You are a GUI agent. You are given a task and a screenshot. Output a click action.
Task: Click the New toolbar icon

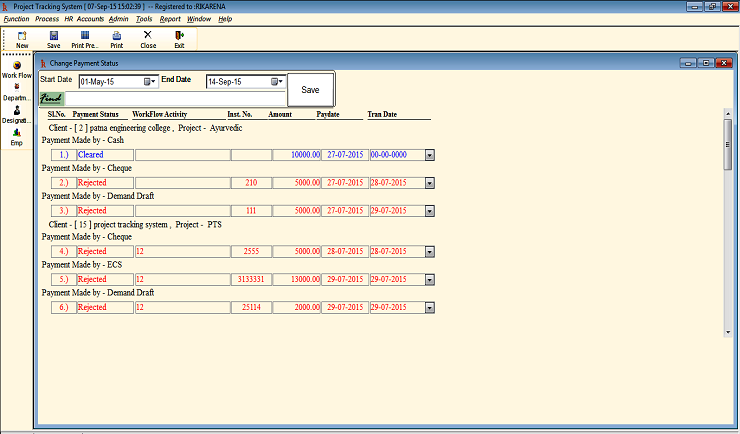[x=22, y=39]
